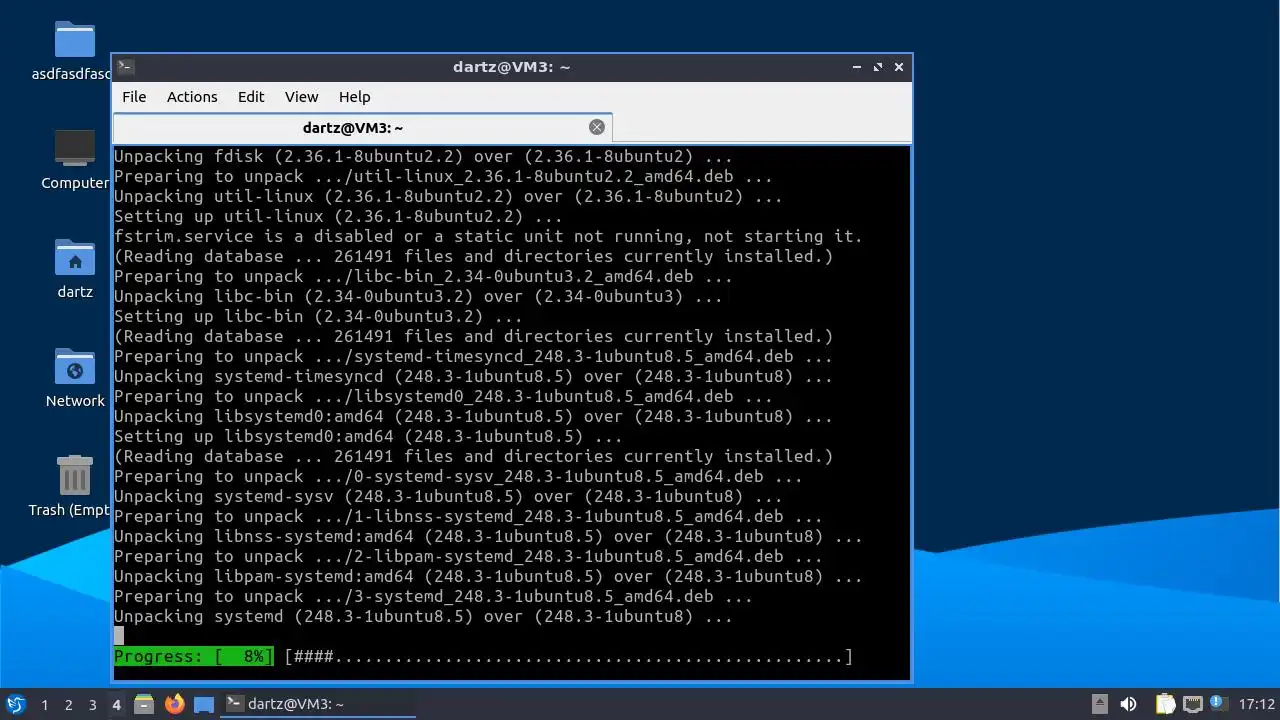1280x720 pixels.
Task: Click 'Unpacking libpam-systemd:amd64' terminal line
Action: (488, 577)
